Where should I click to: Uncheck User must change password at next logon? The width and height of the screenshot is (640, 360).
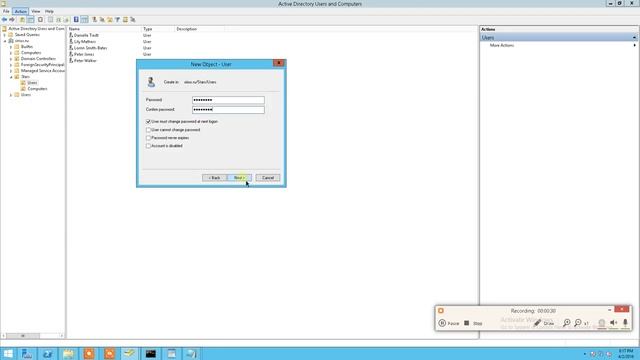(x=148, y=122)
